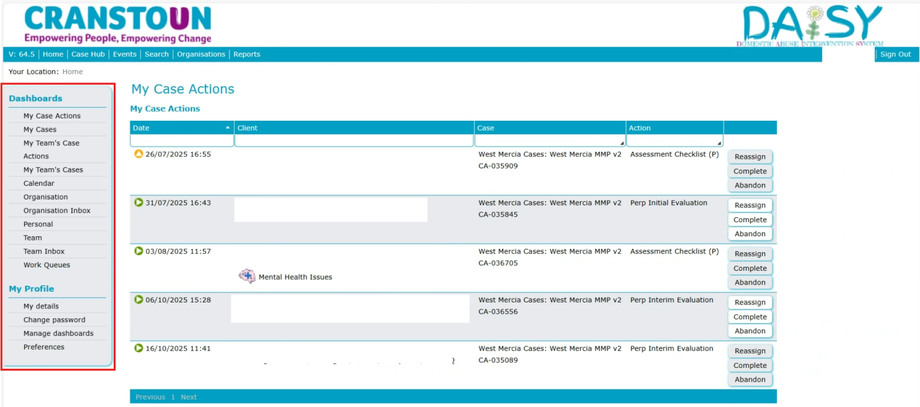
Task: Abandon the CA-036556 Perp Interim Evaluation
Action: 750,331
